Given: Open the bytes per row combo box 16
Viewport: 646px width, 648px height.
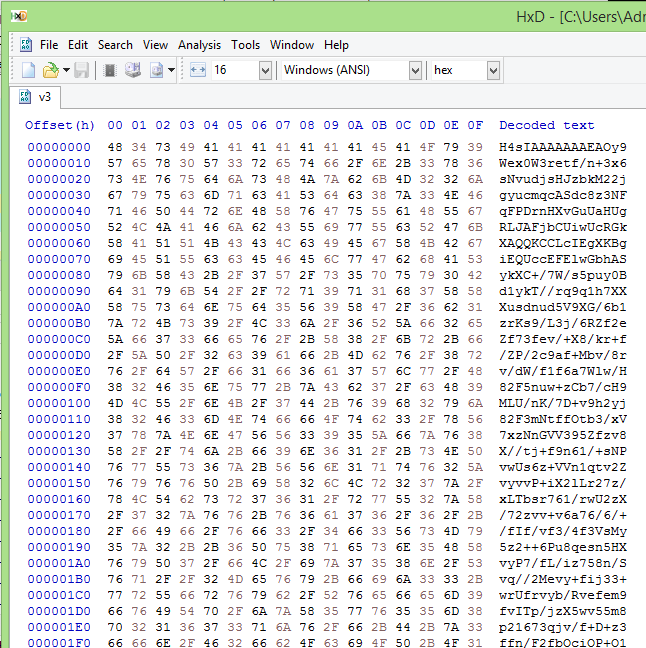Looking at the screenshot, I should [241, 70].
